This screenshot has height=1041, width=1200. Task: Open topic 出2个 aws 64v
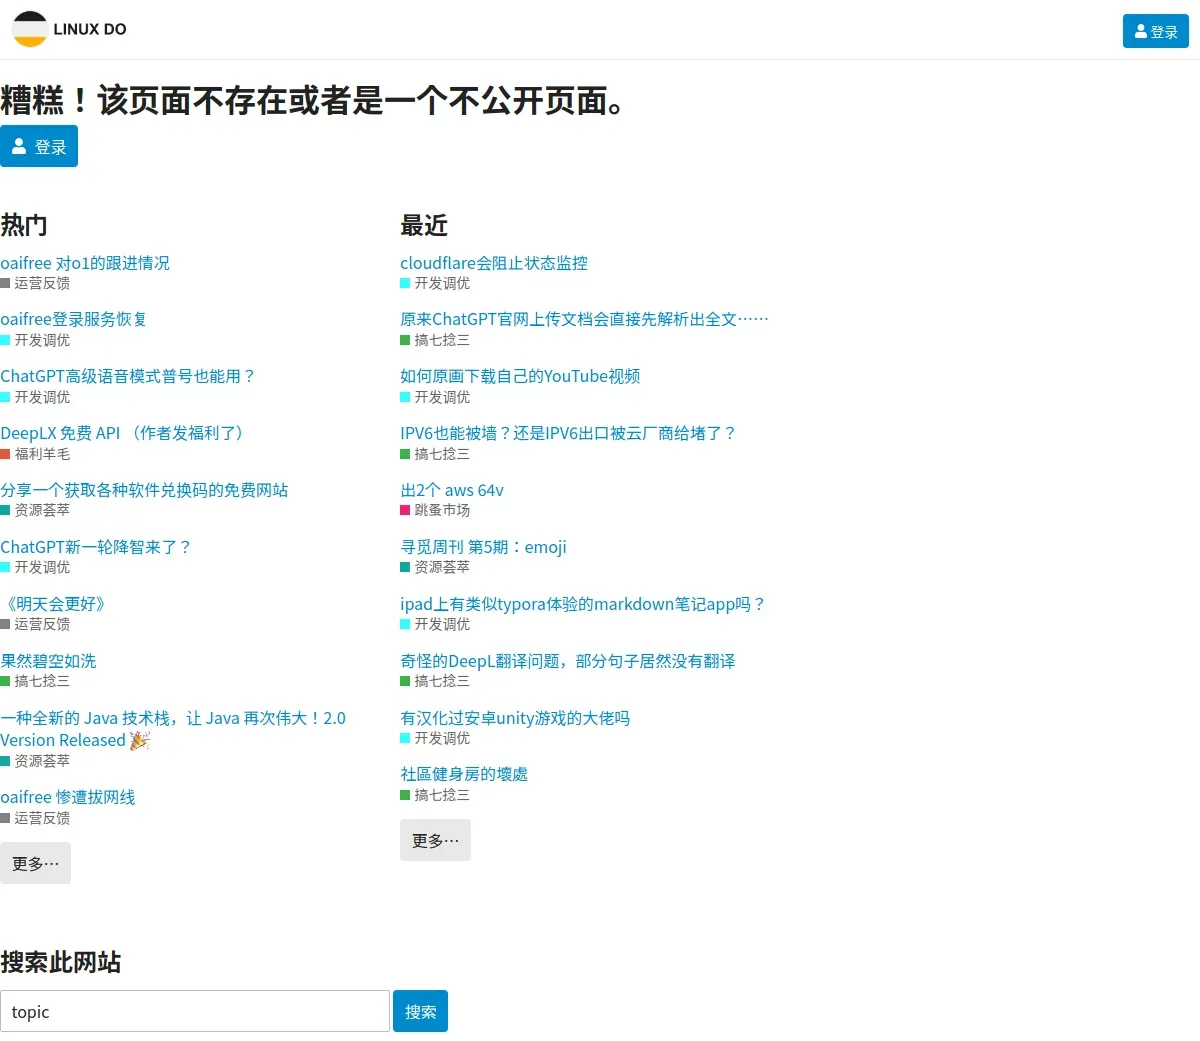tap(452, 490)
